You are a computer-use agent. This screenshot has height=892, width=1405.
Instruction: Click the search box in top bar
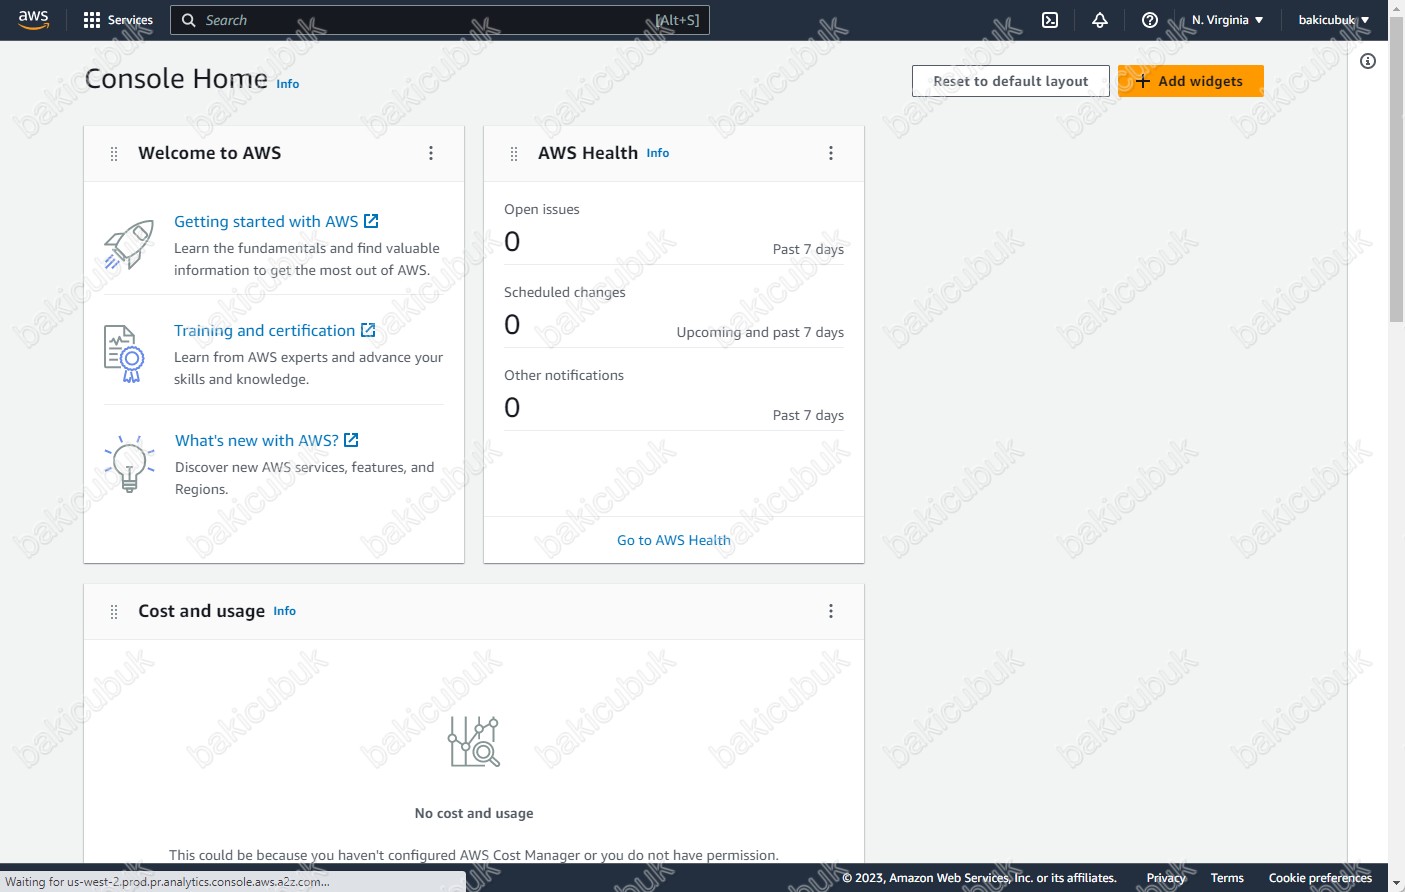440,20
